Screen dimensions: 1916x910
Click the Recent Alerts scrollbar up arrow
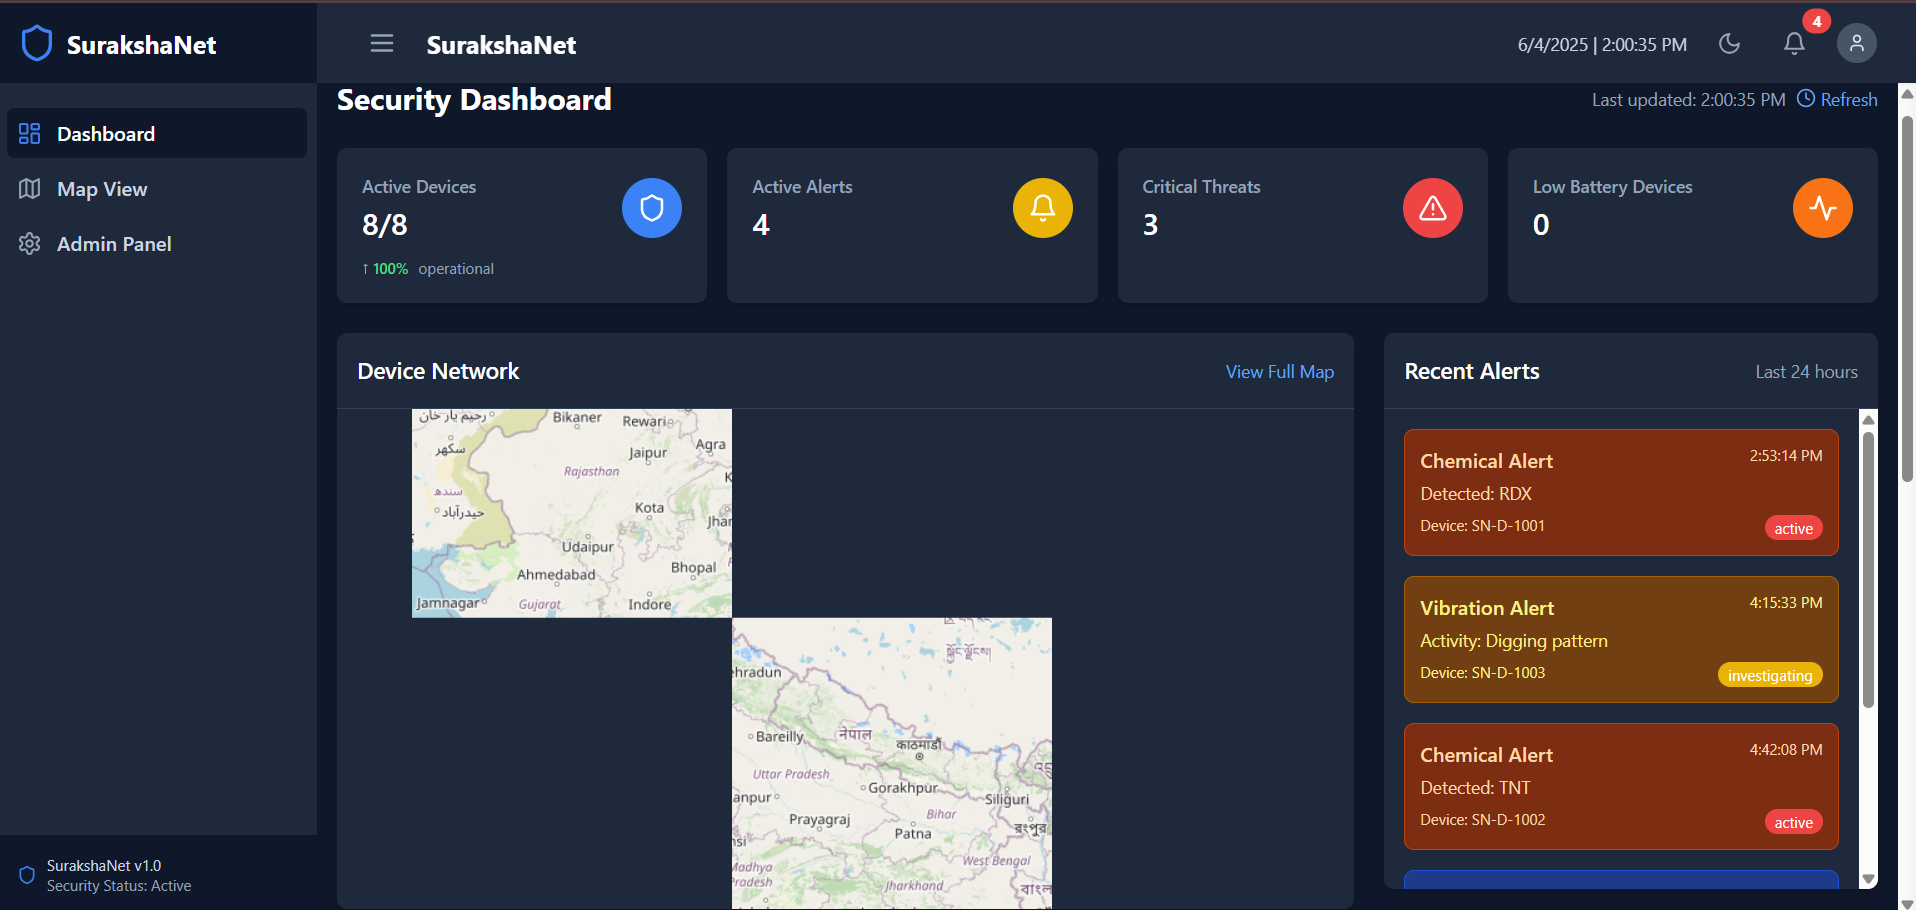[1868, 420]
